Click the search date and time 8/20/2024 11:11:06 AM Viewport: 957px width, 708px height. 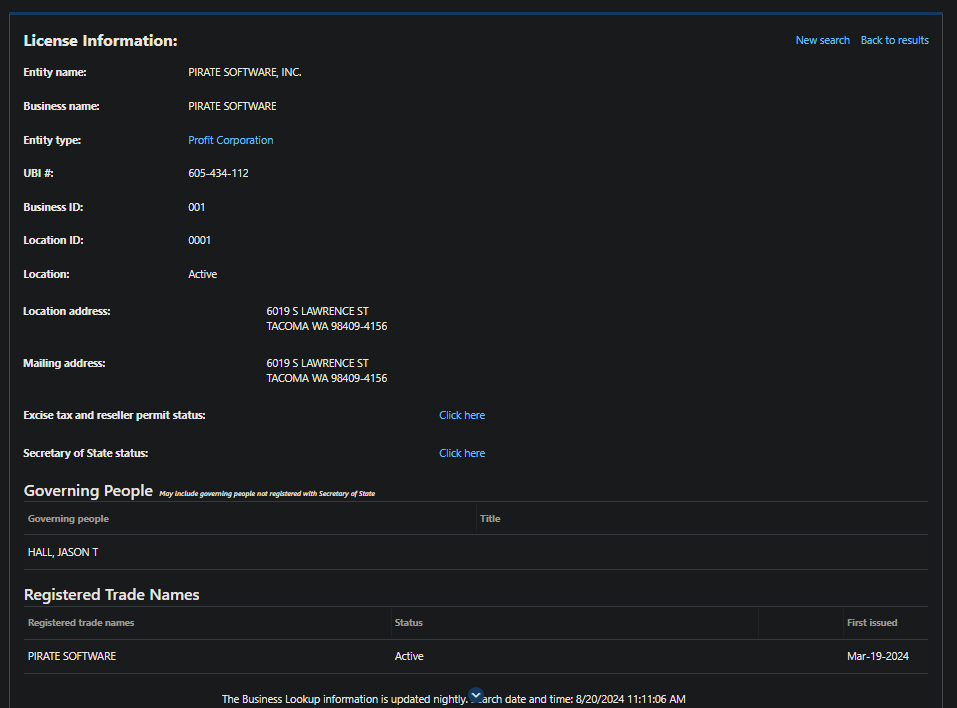630,699
